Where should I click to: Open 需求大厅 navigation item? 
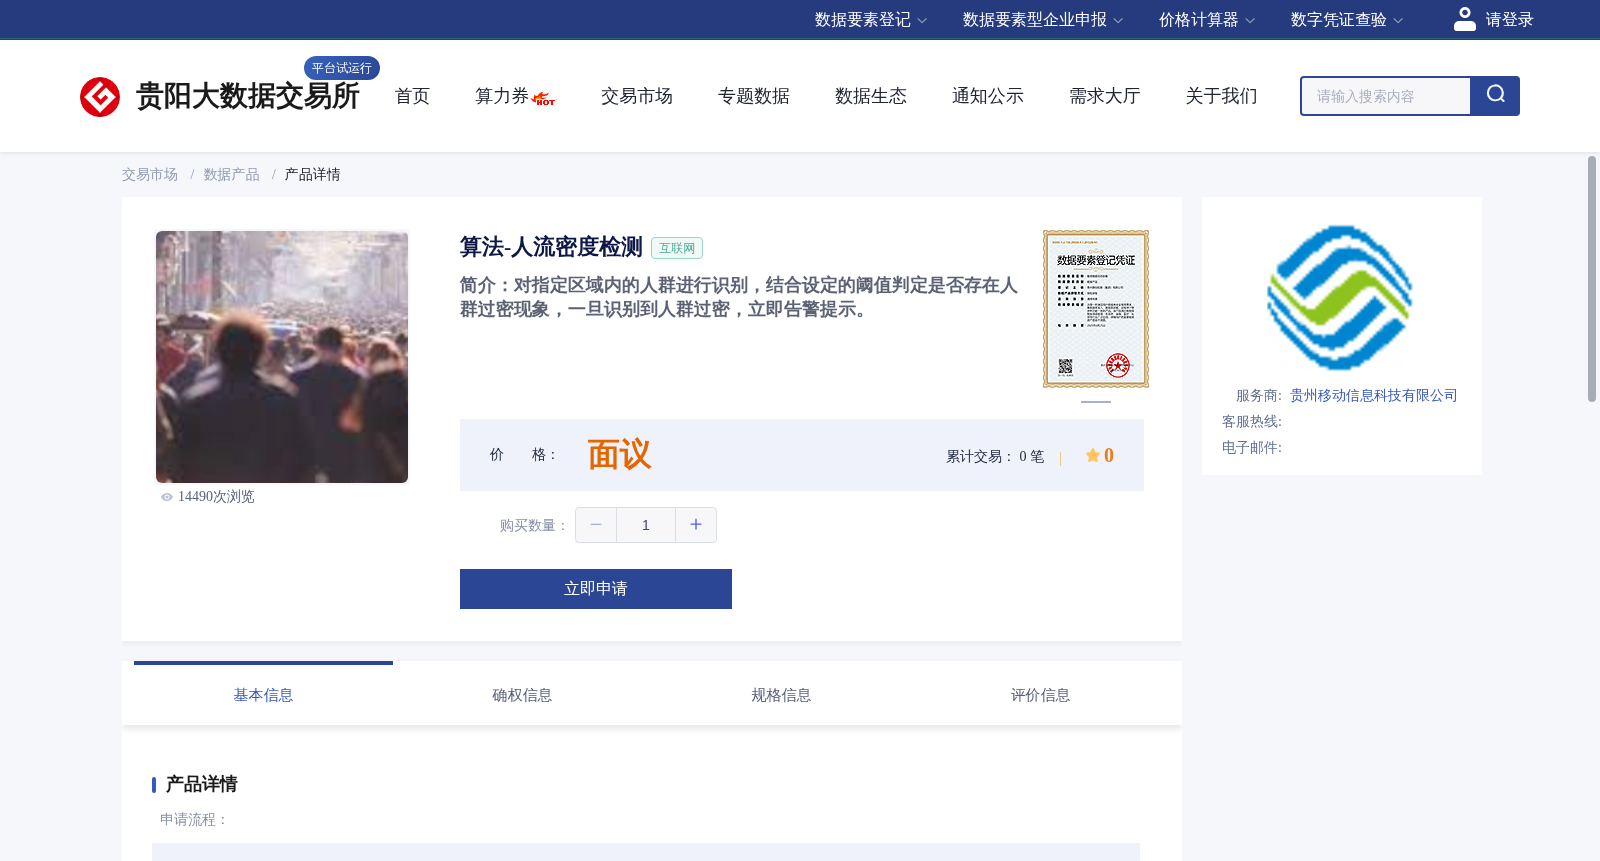pyautogui.click(x=1105, y=96)
